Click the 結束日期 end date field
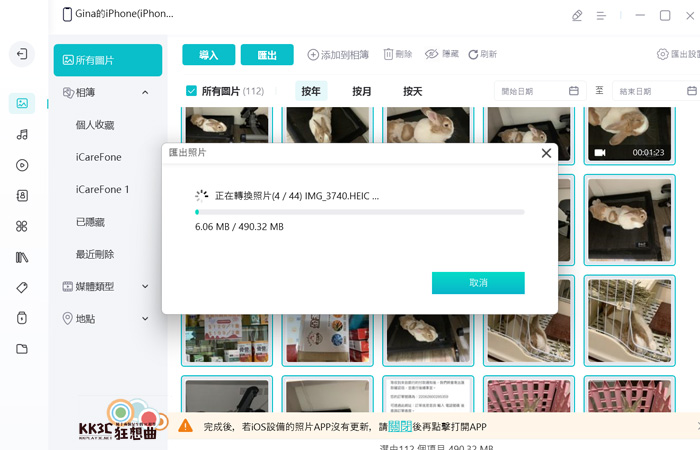The width and height of the screenshot is (700, 450). pyautogui.click(x=656, y=91)
